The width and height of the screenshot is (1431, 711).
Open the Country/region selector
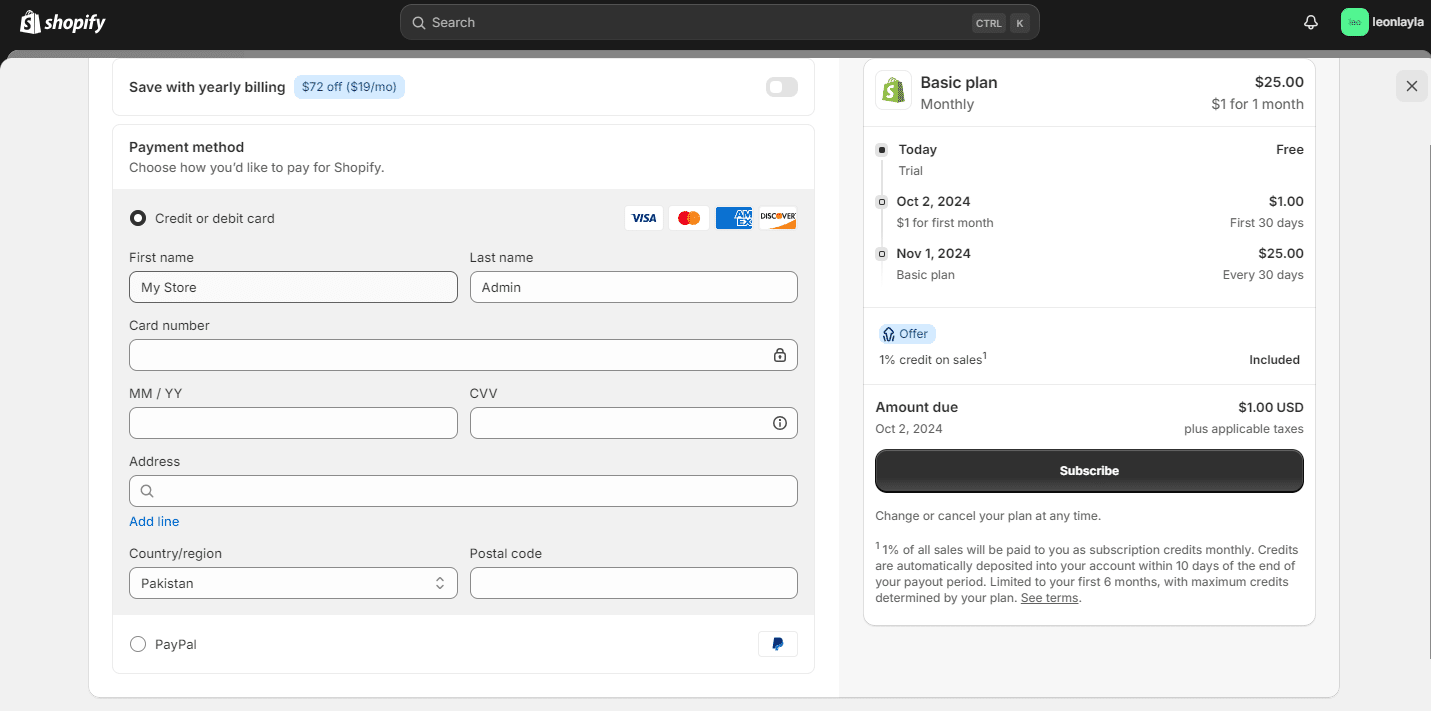point(292,583)
